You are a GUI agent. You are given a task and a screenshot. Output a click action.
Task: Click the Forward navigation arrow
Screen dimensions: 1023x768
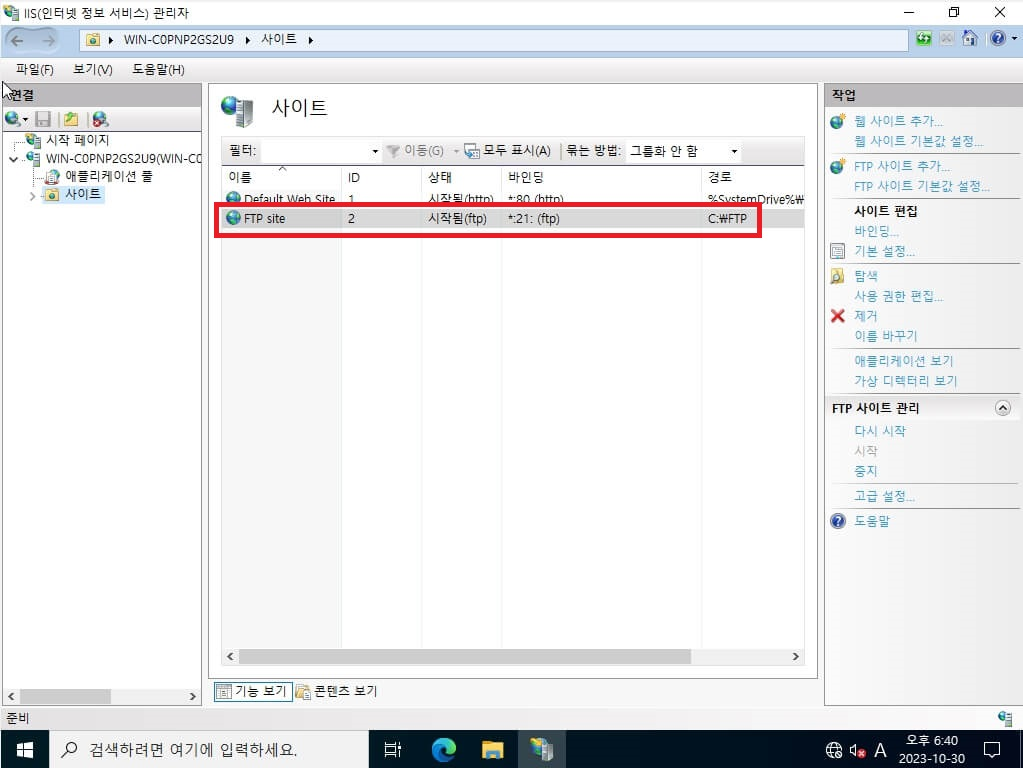(48, 40)
